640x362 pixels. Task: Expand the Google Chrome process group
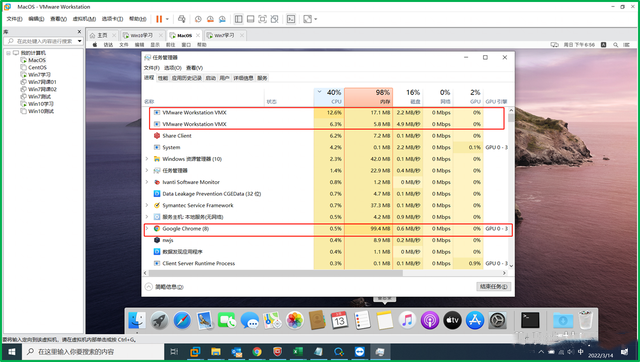(x=147, y=229)
